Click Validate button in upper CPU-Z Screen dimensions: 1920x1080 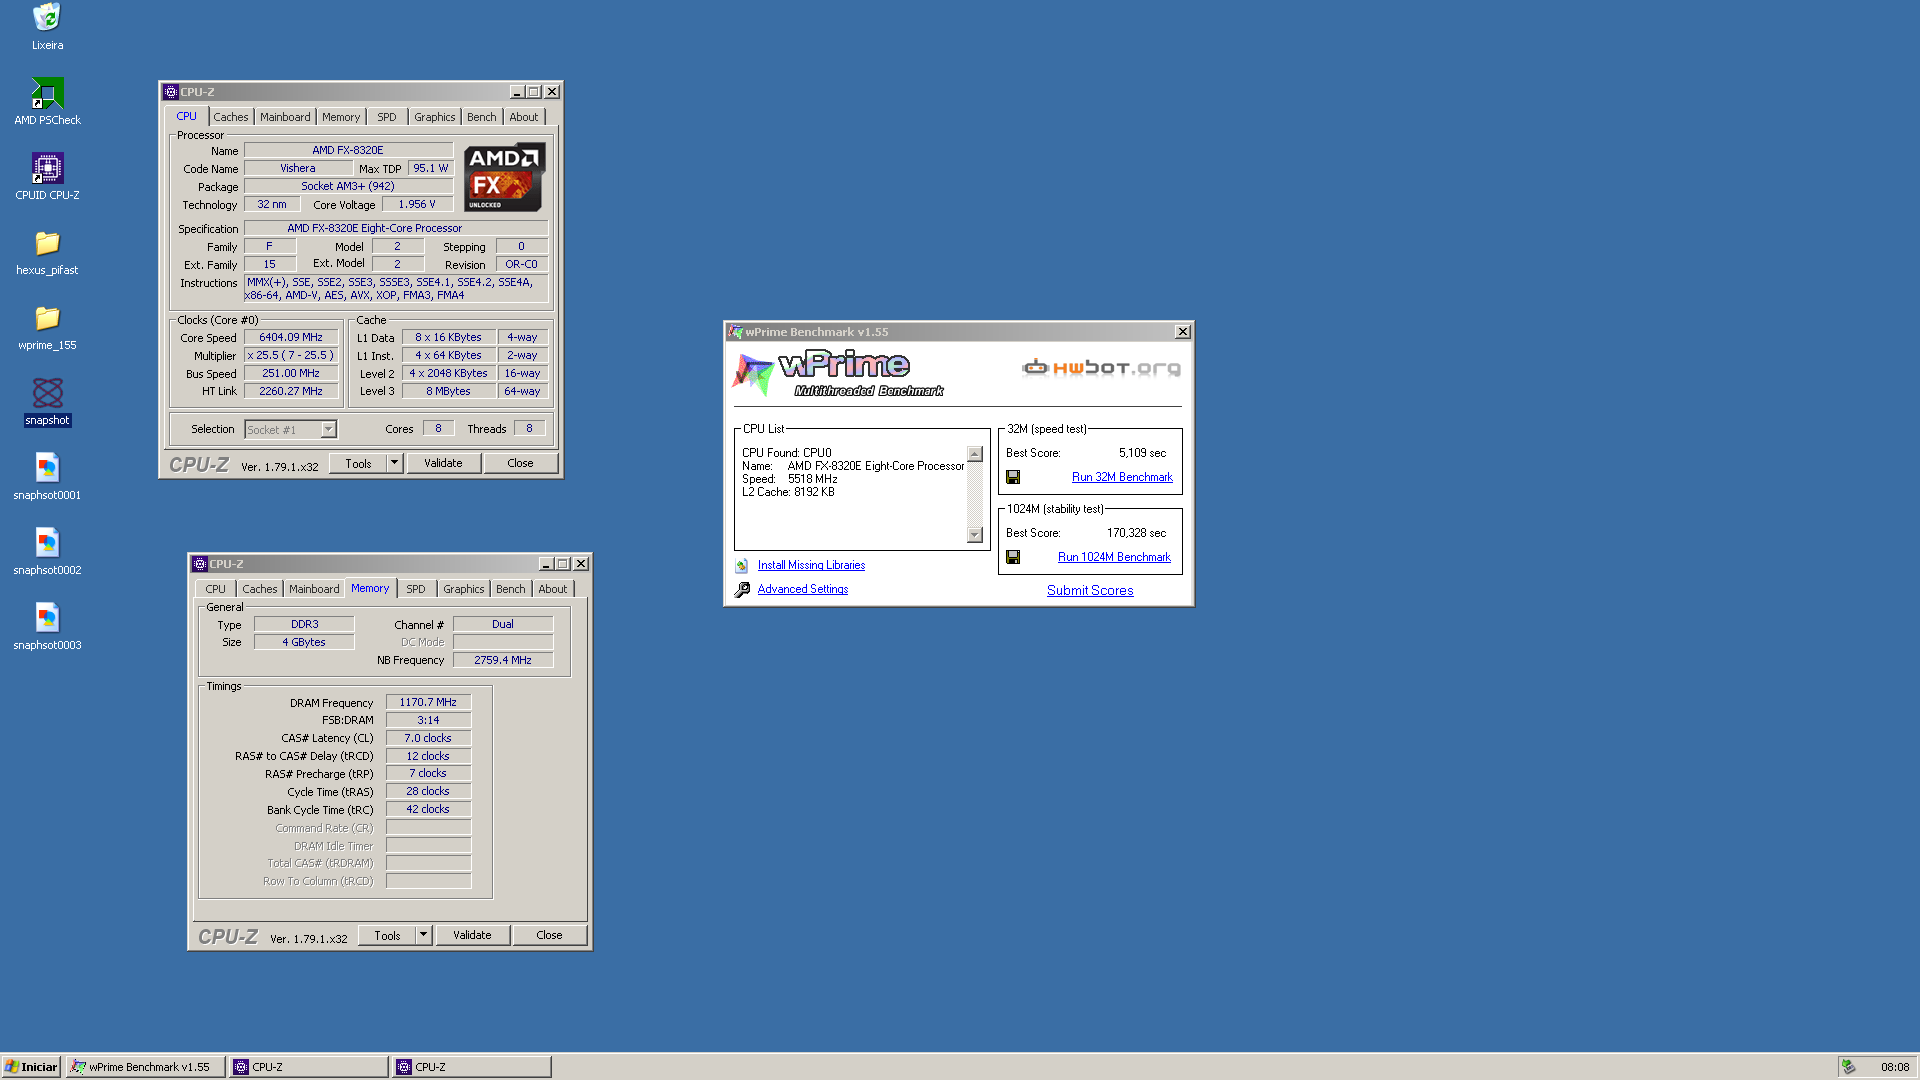443,463
